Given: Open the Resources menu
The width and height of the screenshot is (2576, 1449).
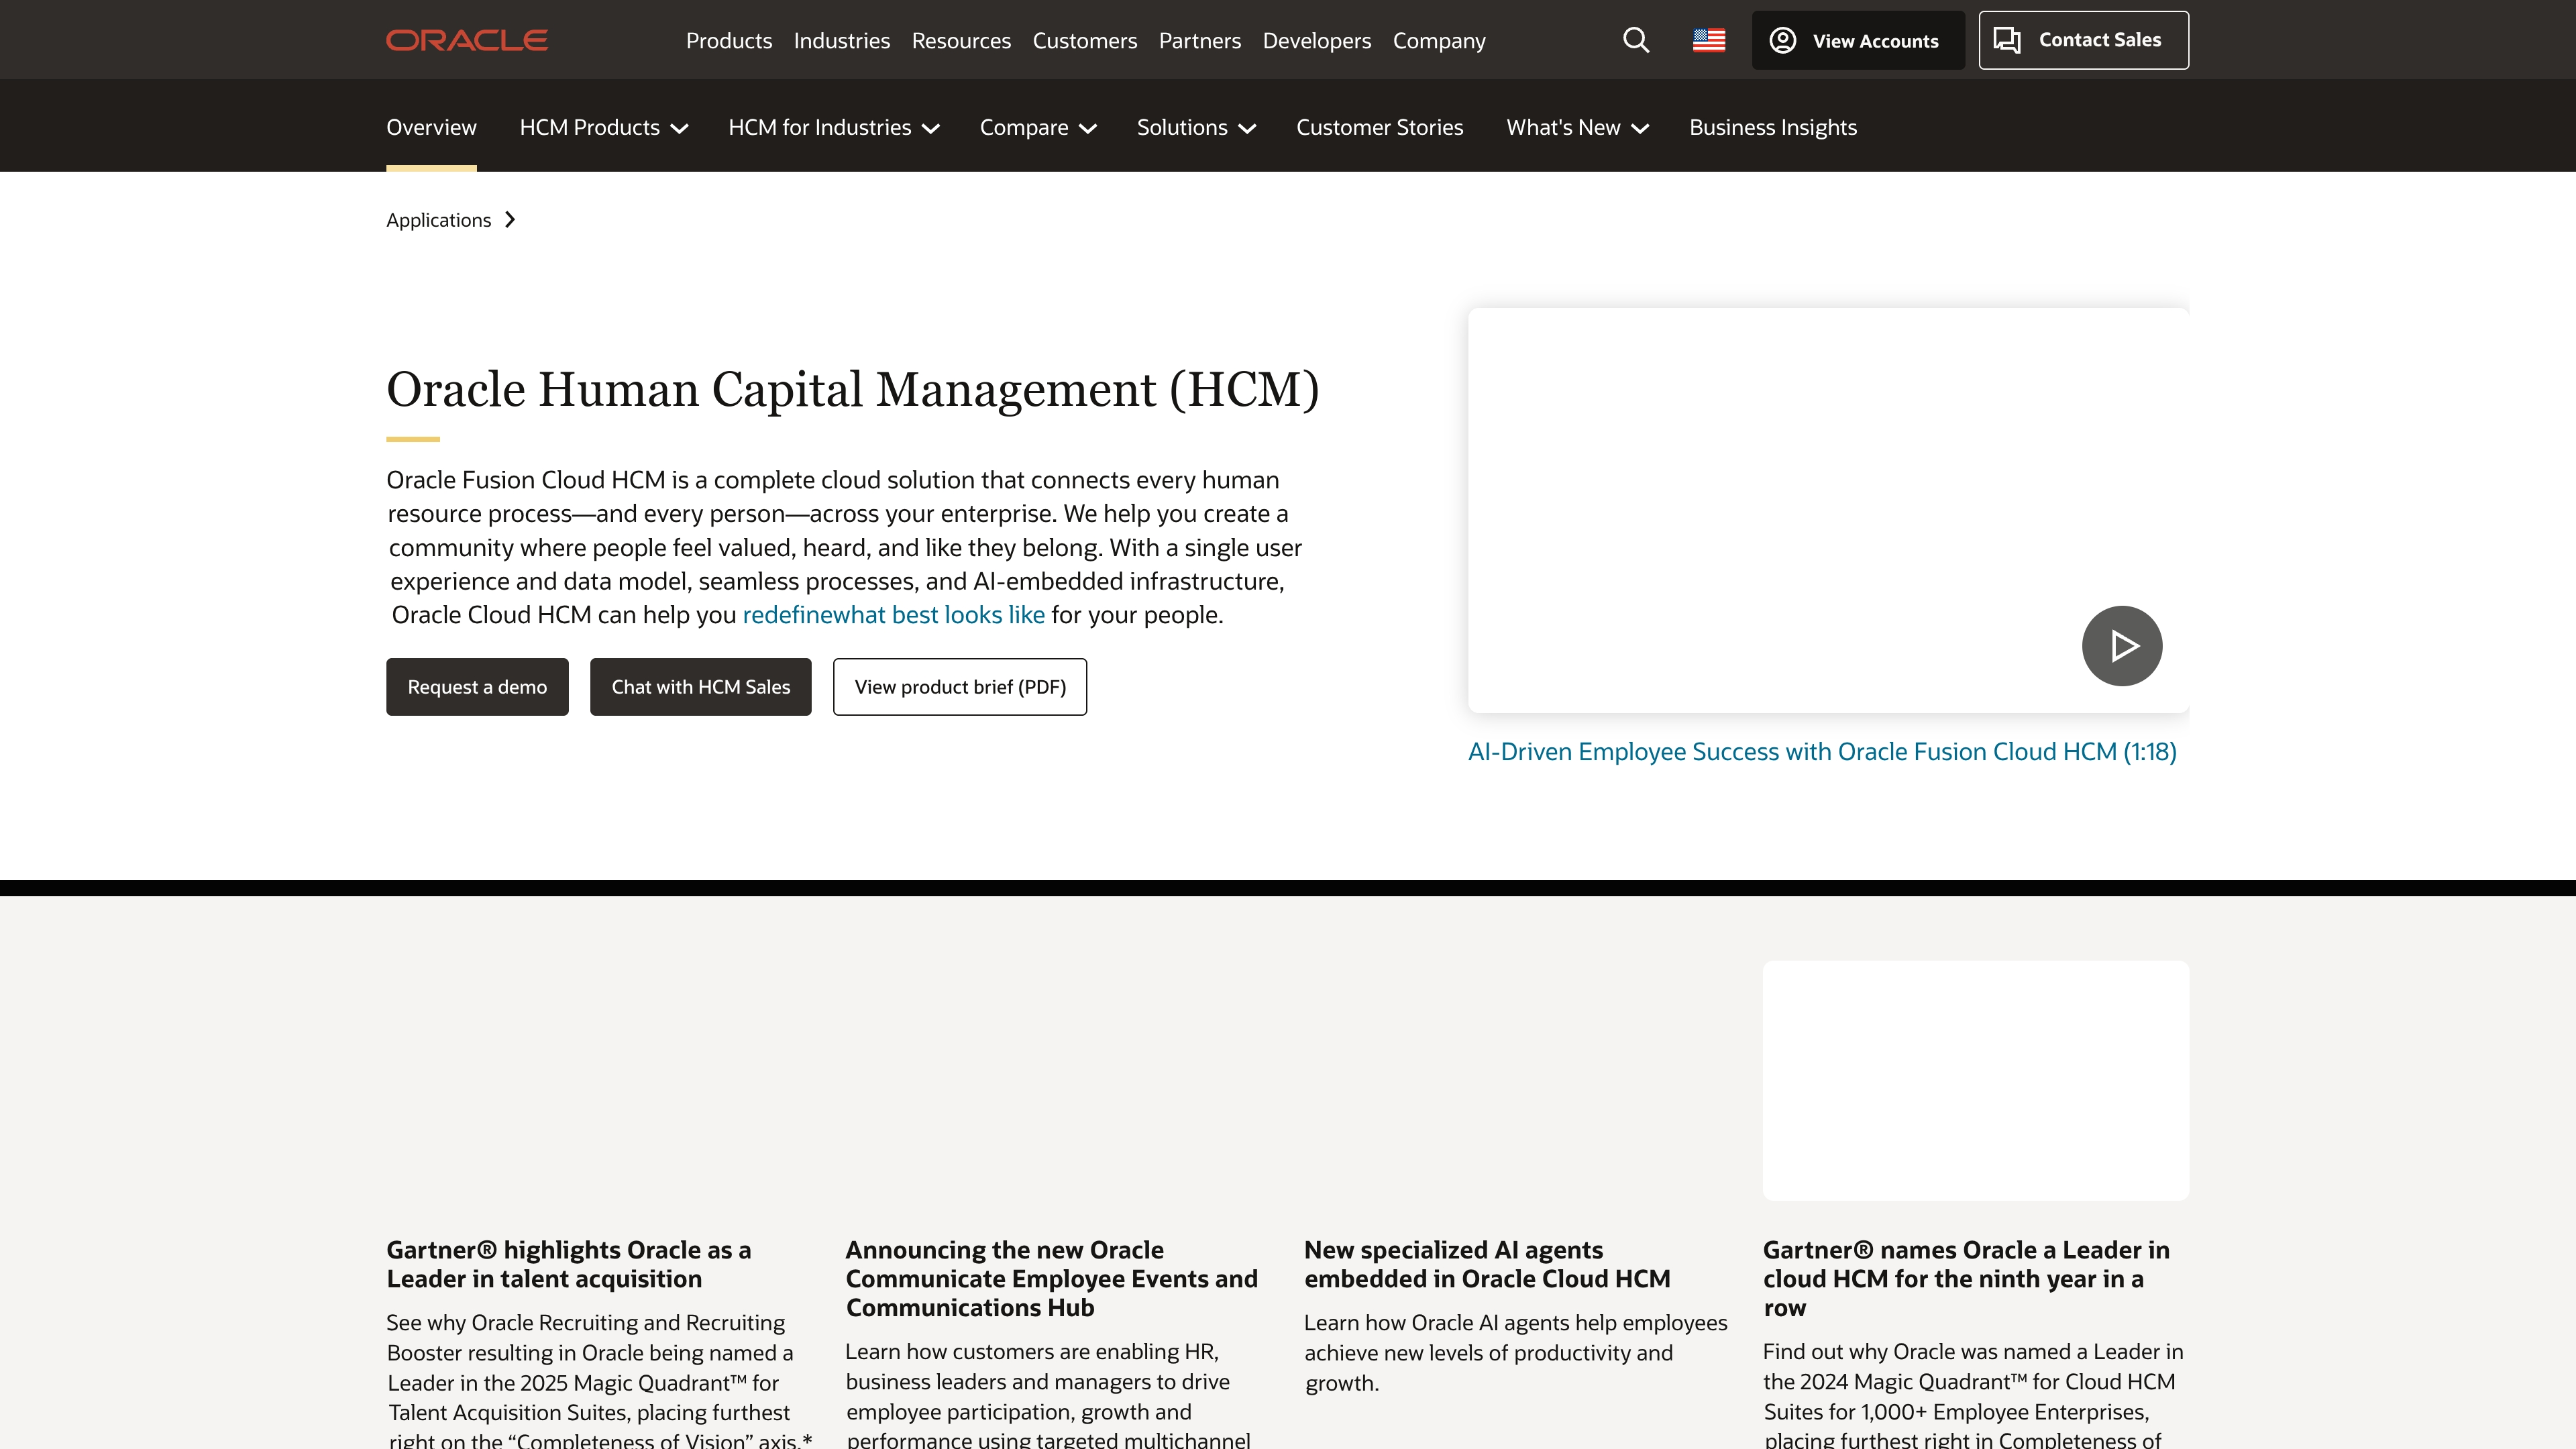Looking at the screenshot, I should 961,41.
